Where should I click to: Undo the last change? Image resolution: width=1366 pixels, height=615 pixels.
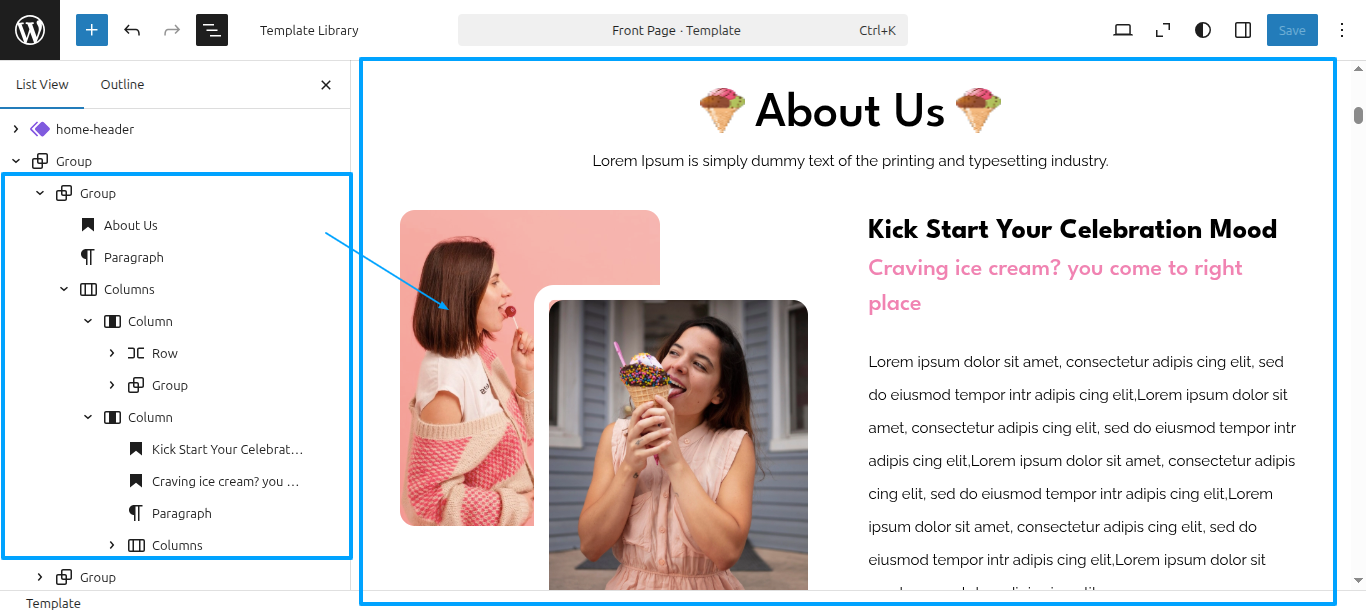click(132, 30)
